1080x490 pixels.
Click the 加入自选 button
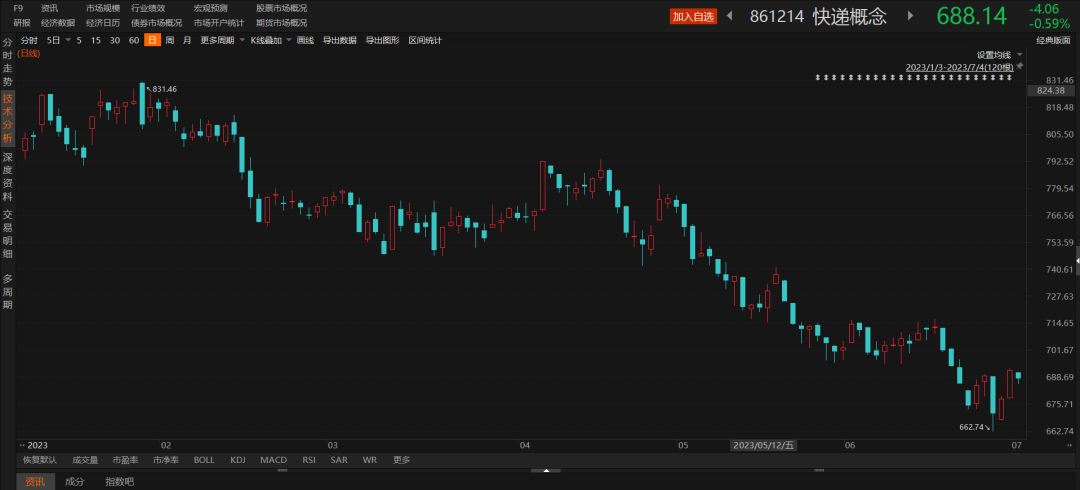tap(693, 16)
